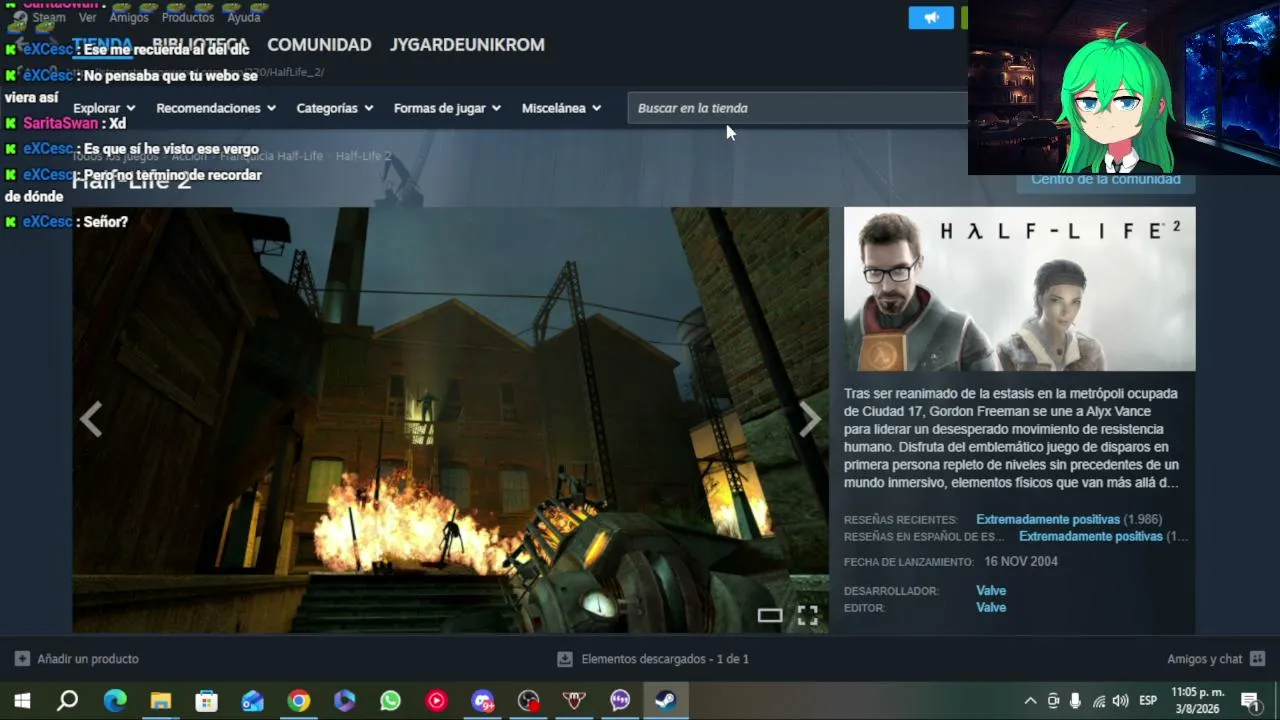Click the Half-Life 2 gameplay screenshot
This screenshot has height=720, width=1280.
pos(450,420)
